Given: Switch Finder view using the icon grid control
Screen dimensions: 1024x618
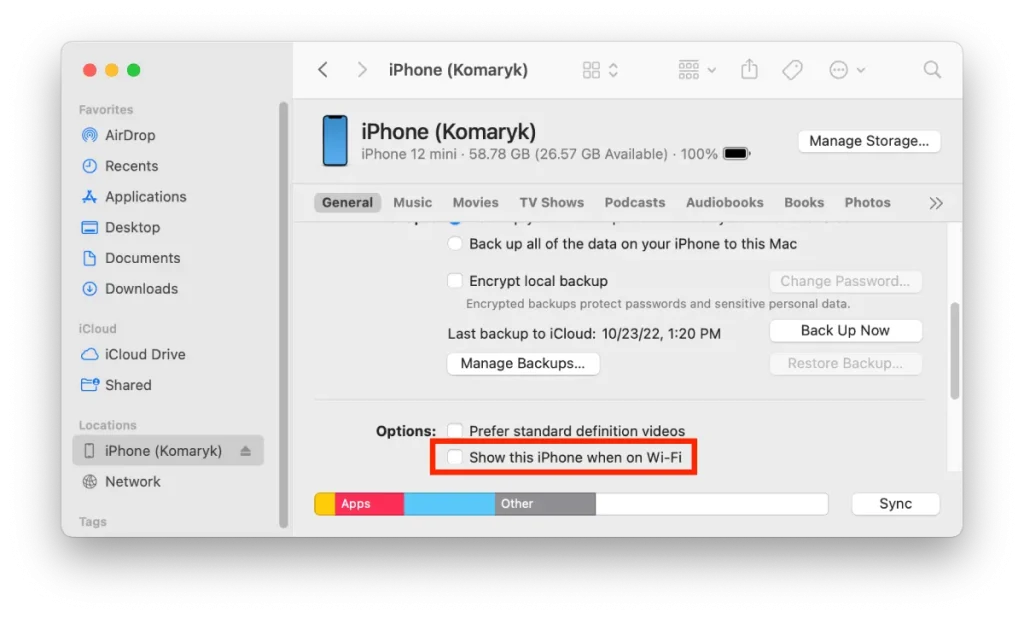Looking at the screenshot, I should tap(600, 70).
